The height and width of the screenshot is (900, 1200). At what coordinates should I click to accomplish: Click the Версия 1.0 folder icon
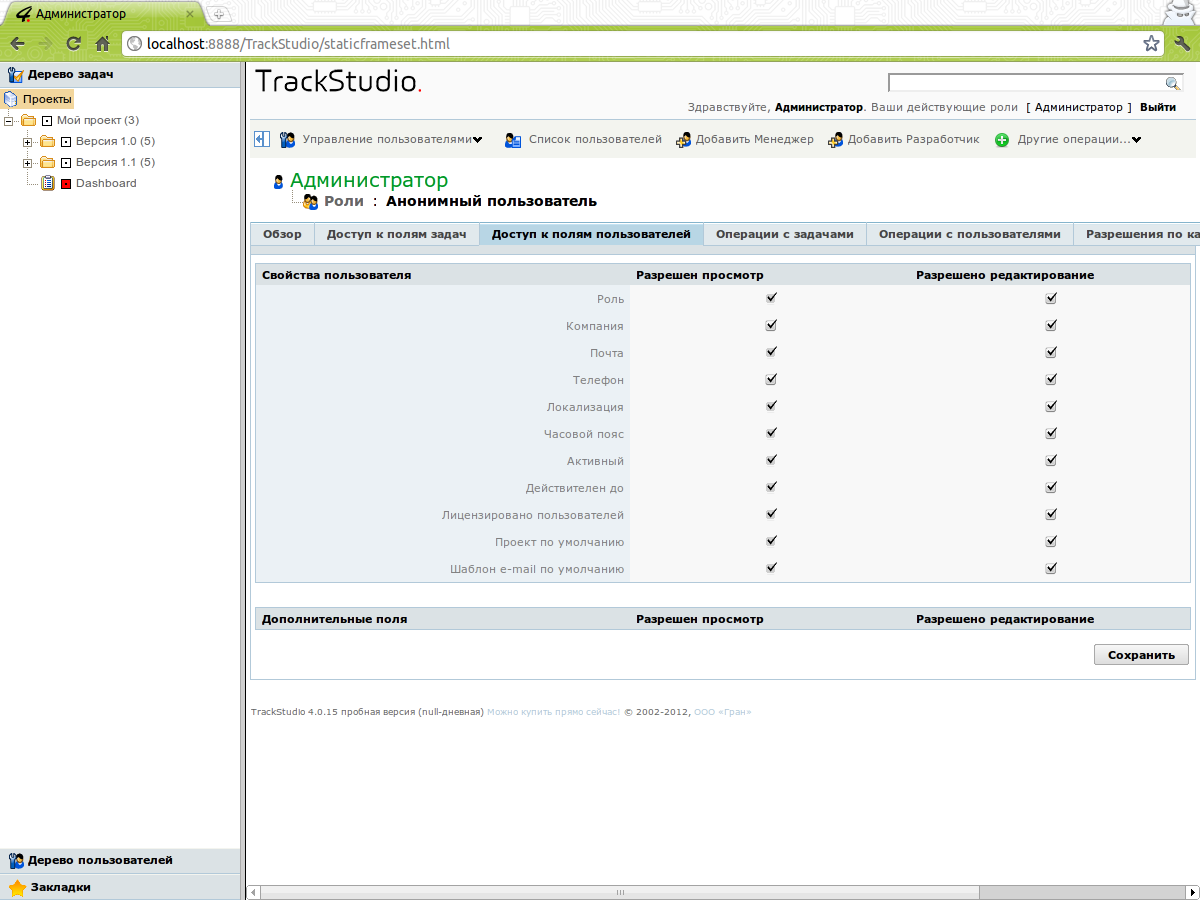[47, 141]
